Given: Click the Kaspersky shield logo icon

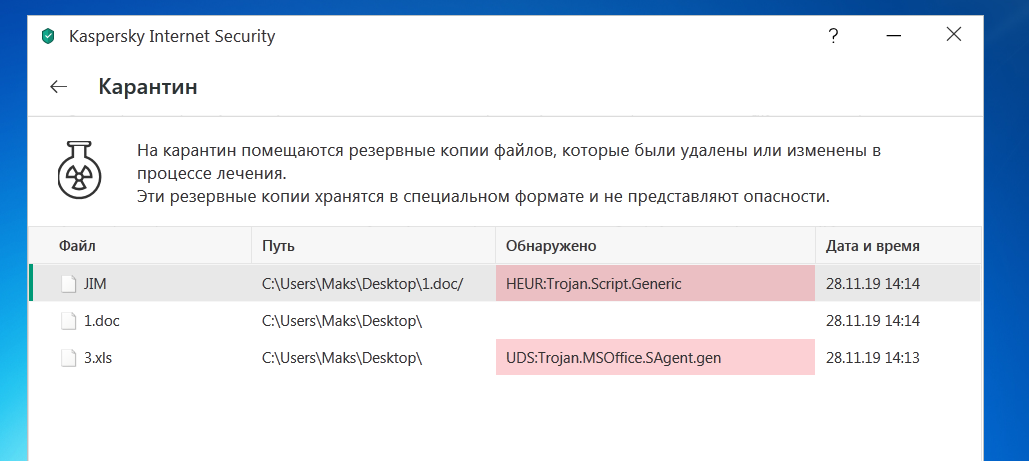Looking at the screenshot, I should [x=47, y=37].
